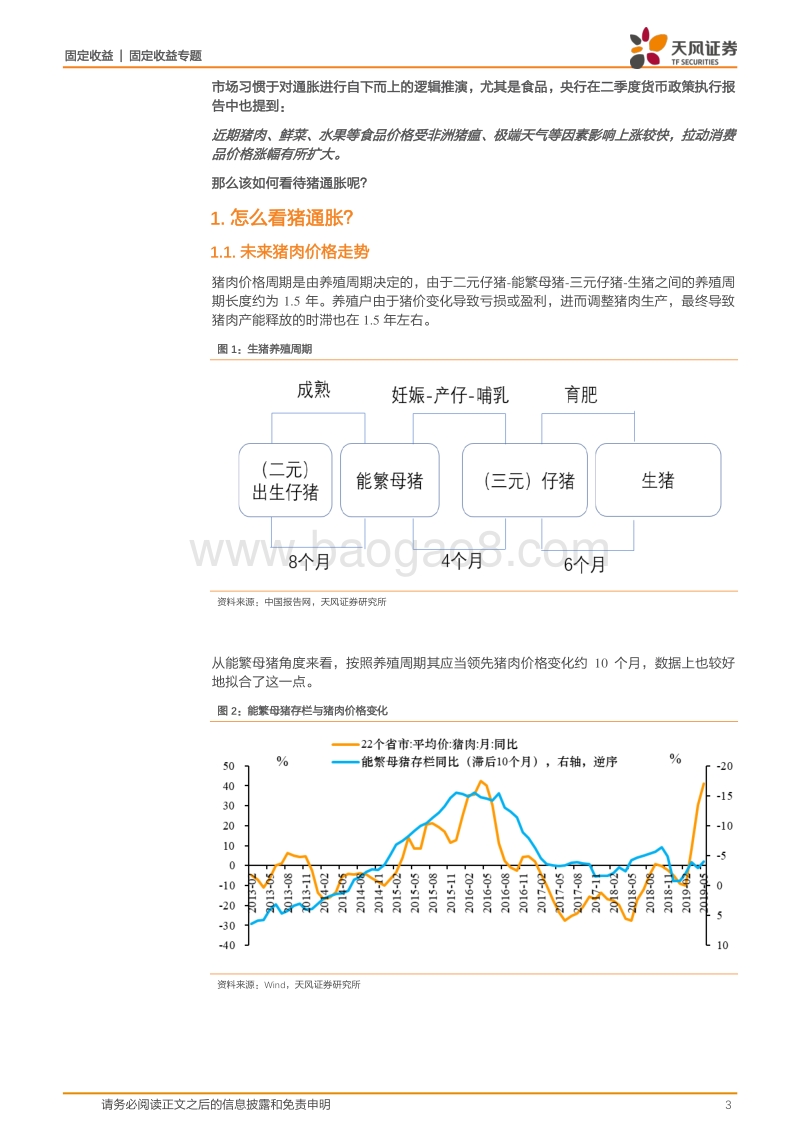
Task: Click source note '资料来源：Wind，天风证券研究所'
Action: (289, 985)
